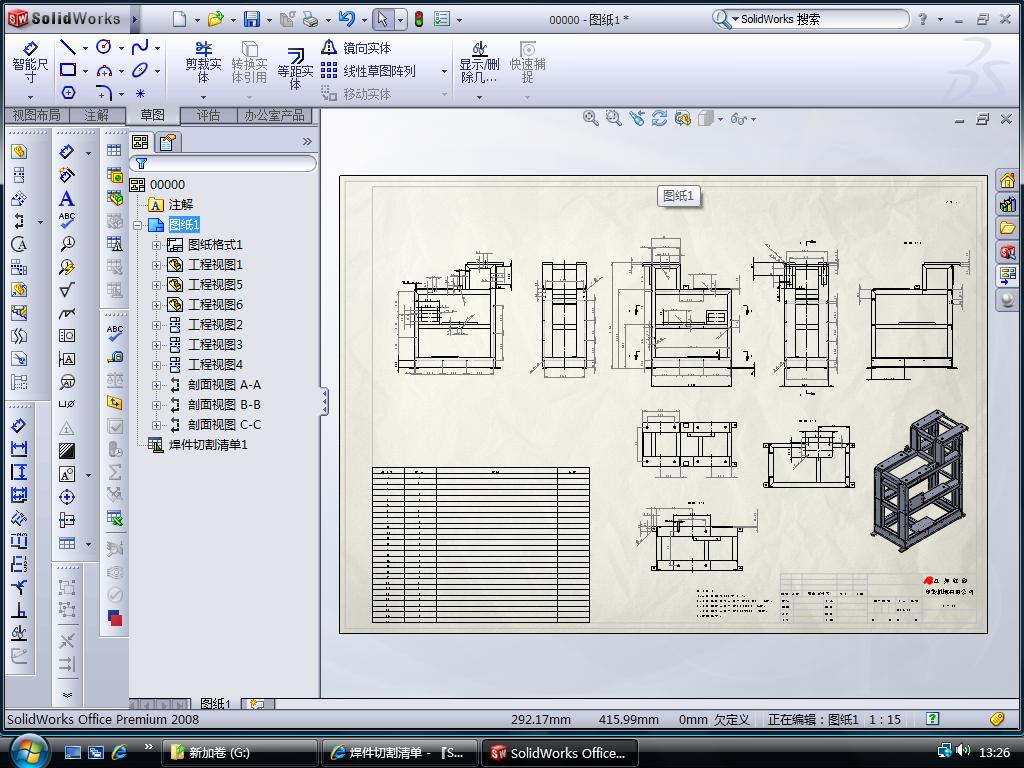Open the 评估 (Evaluate) tab
1024x768 pixels.
208,115
